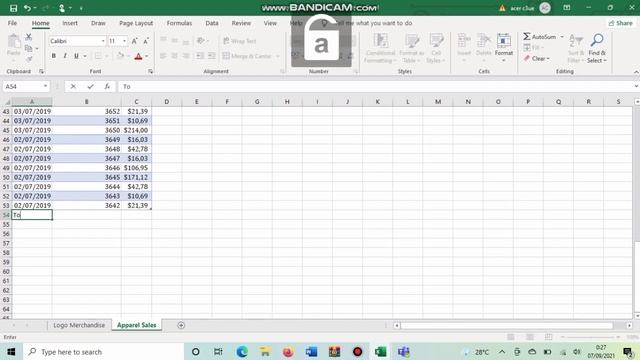Cancel the formula bar entry

(73, 87)
